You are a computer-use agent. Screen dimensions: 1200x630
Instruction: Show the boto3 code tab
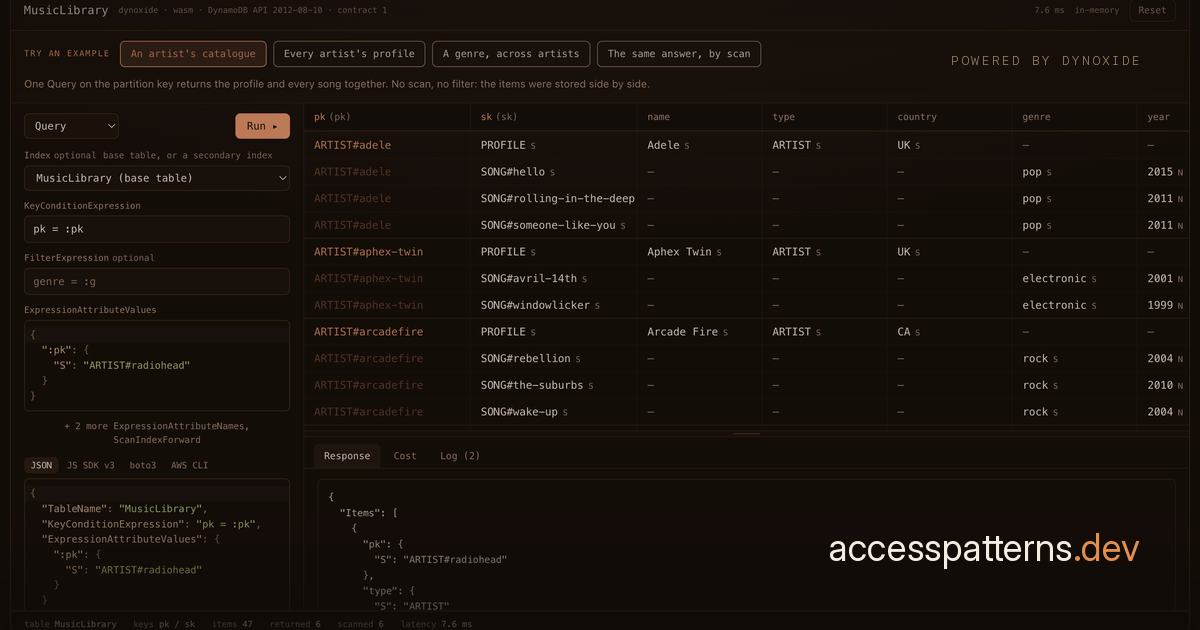(143, 465)
